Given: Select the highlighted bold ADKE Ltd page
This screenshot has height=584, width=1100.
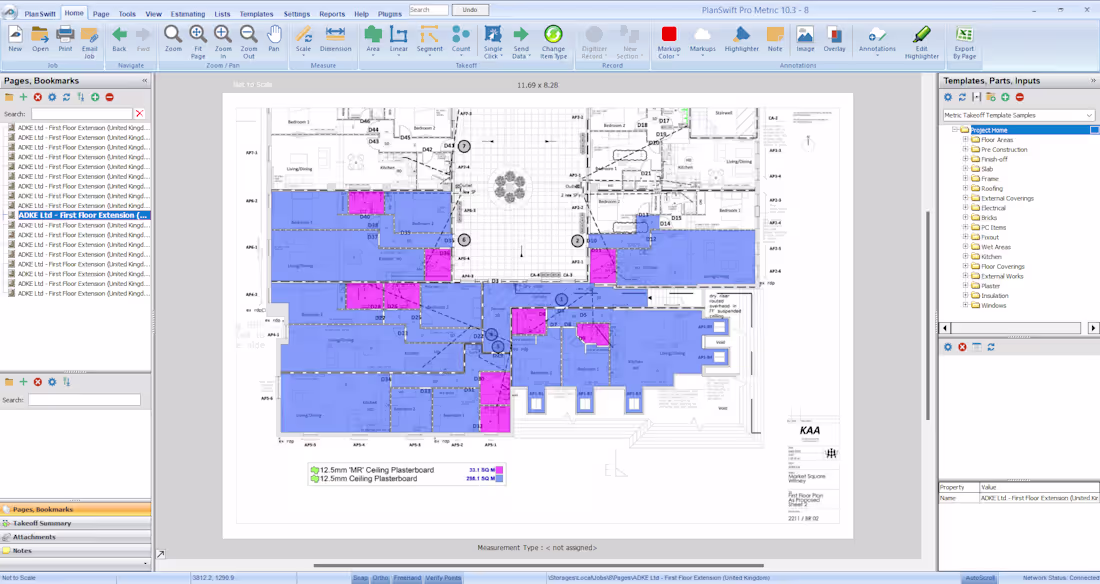Looking at the screenshot, I should pos(83,215).
